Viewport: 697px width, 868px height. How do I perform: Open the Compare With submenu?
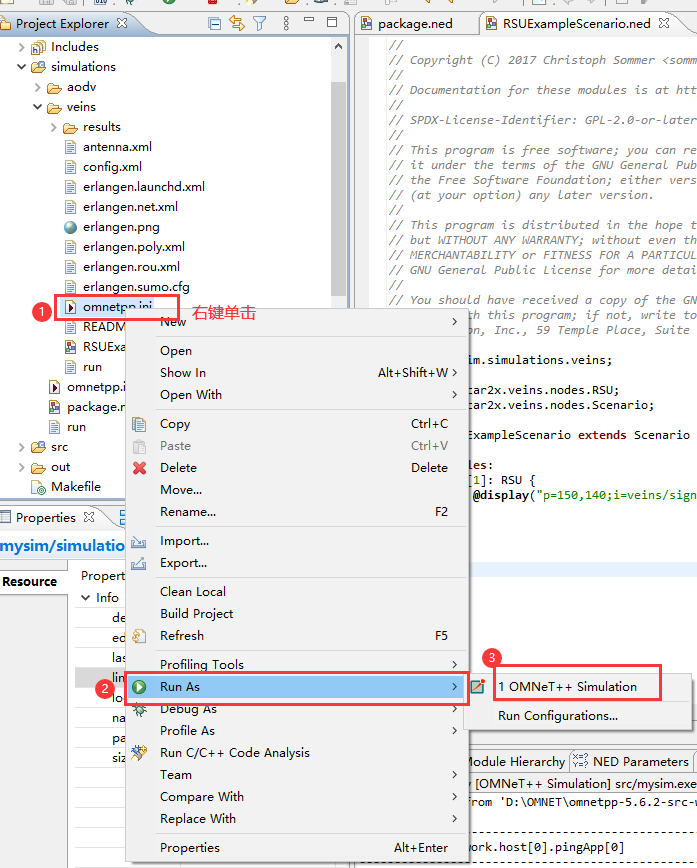(x=297, y=797)
